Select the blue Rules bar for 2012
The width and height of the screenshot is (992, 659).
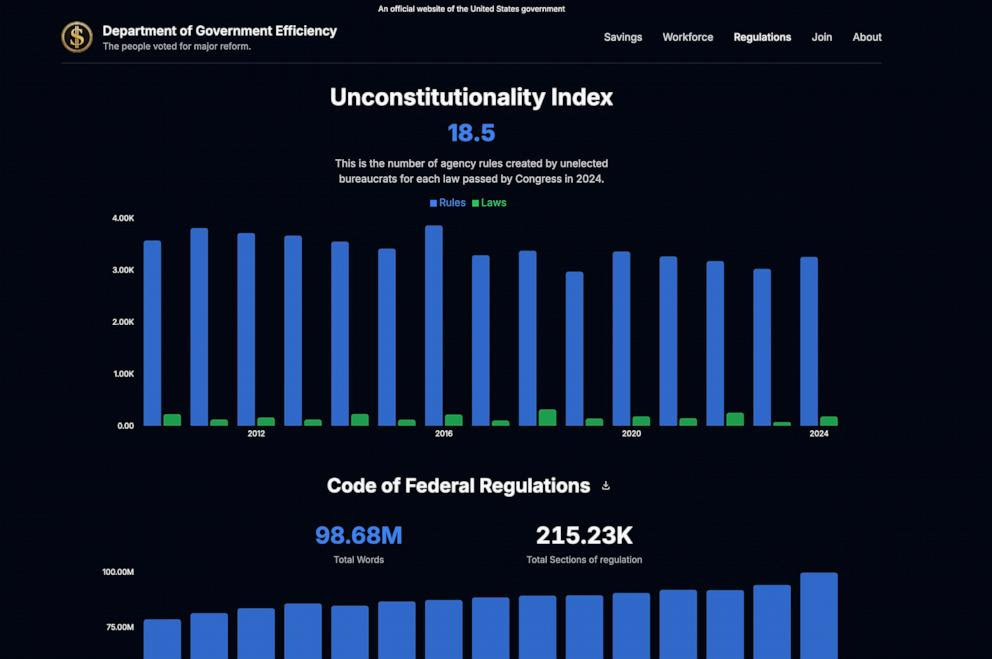pyautogui.click(x=246, y=329)
